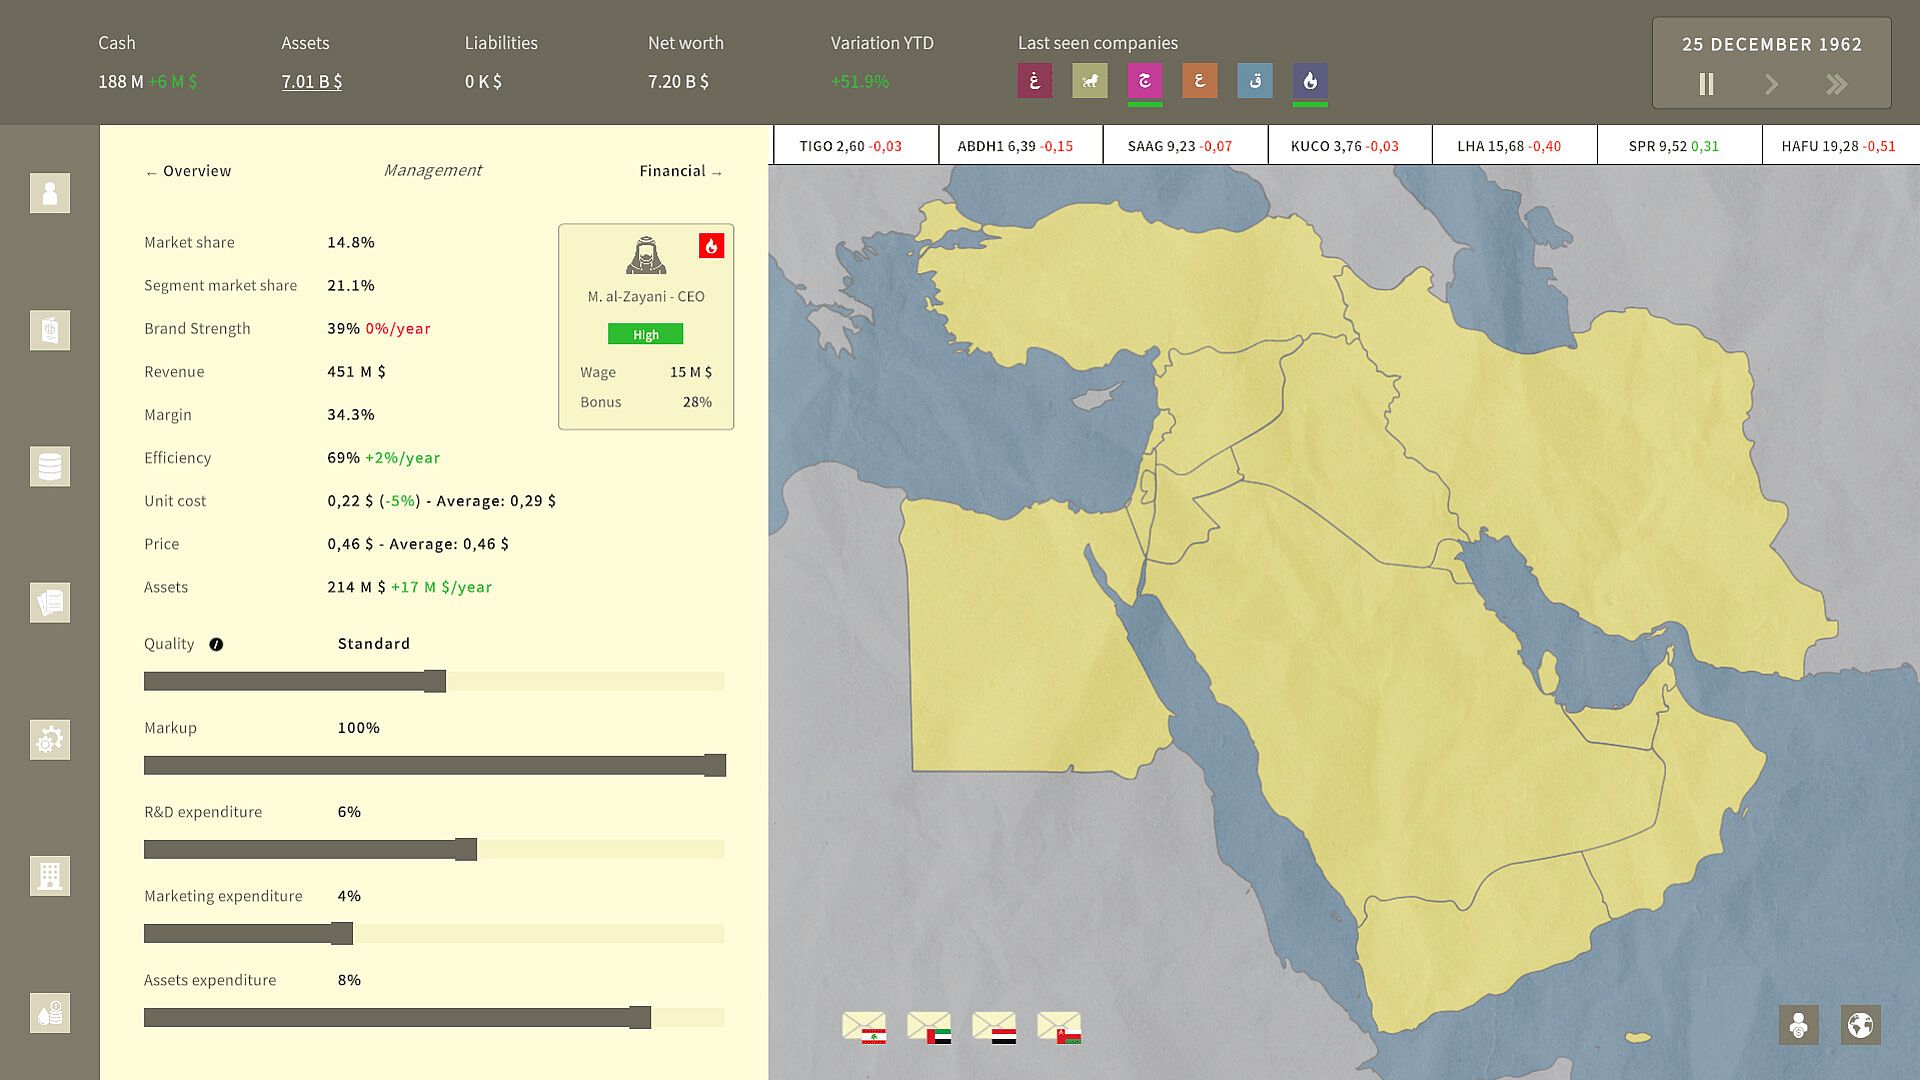Click the underlined Assets 7.01 B $ link
The image size is (1920, 1080).
pos(311,82)
